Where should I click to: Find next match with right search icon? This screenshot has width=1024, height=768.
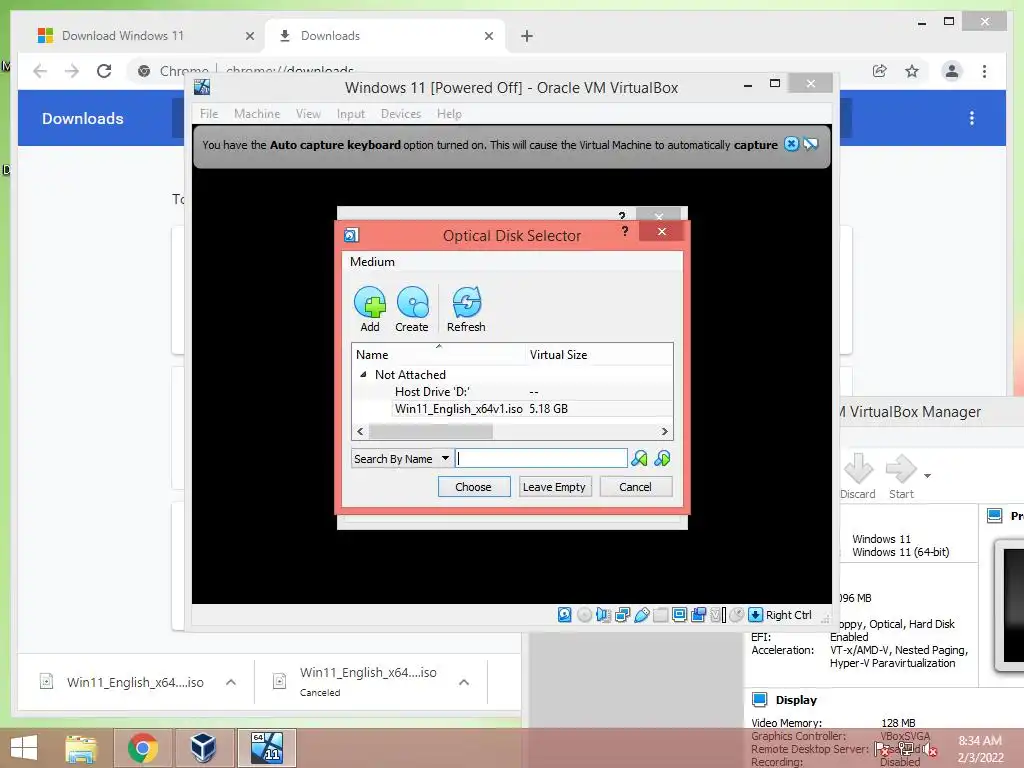[x=662, y=458]
